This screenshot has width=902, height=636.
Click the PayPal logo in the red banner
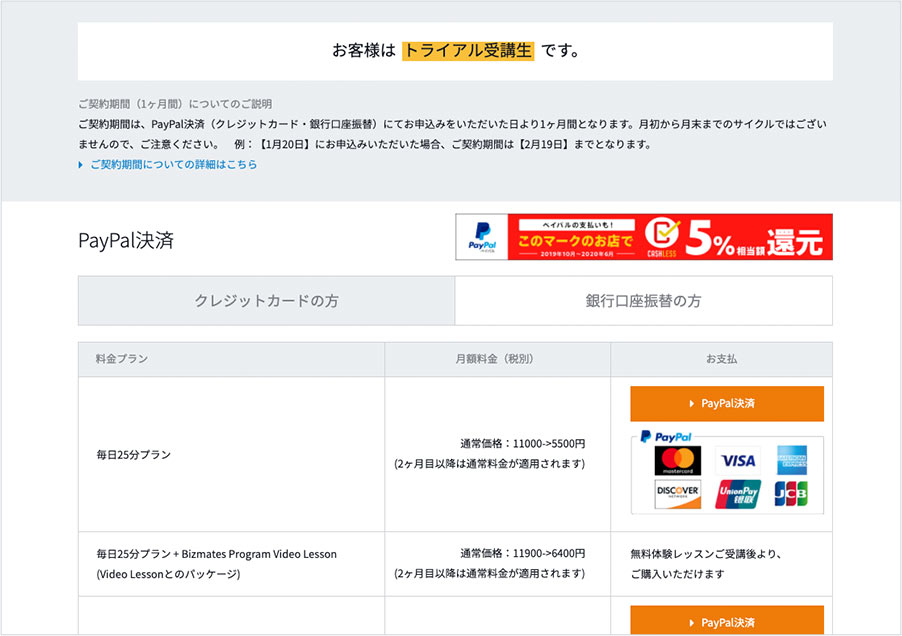click(482, 237)
